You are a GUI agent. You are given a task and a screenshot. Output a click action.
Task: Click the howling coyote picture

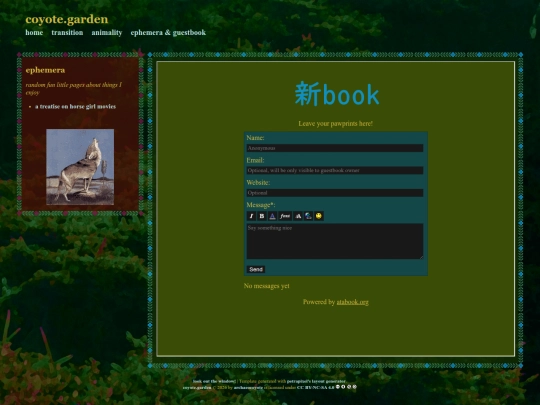(x=80, y=167)
